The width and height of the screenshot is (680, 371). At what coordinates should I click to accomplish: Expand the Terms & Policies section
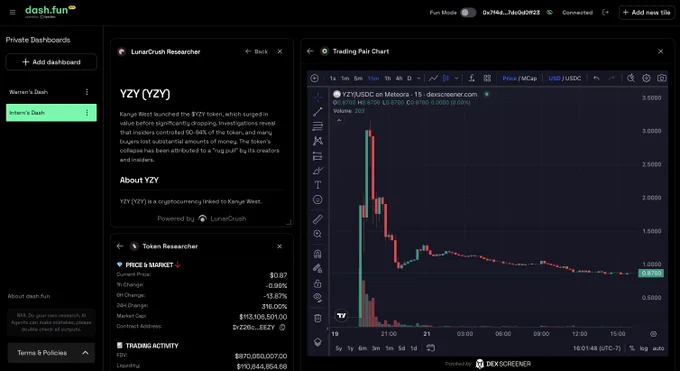point(52,353)
